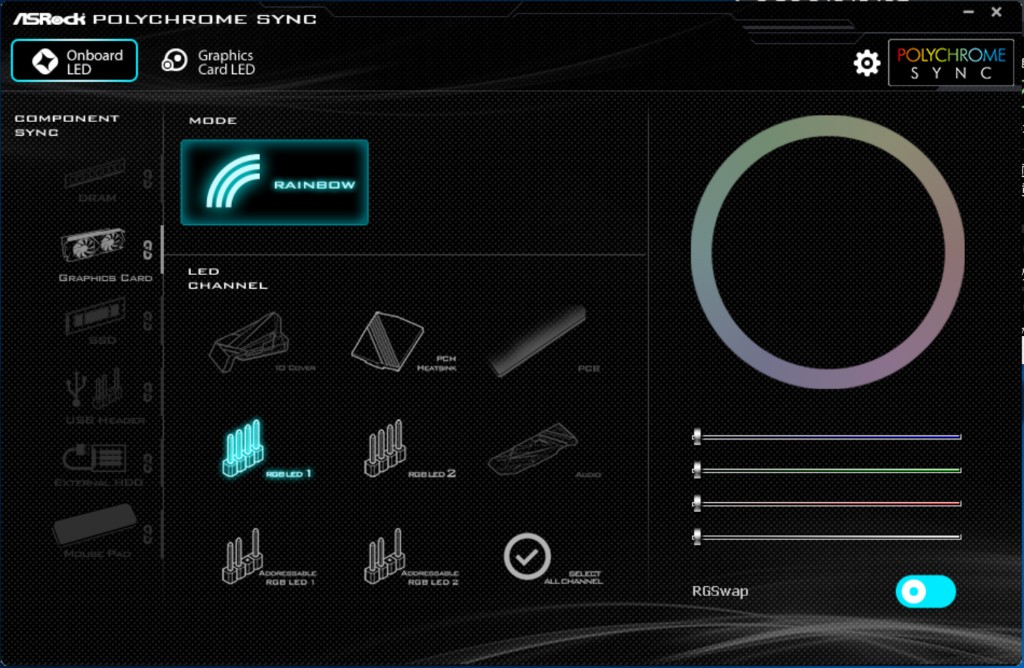This screenshot has width=1024, height=668.
Task: Choose the PCH Heatsink LED channel
Action: 402,342
